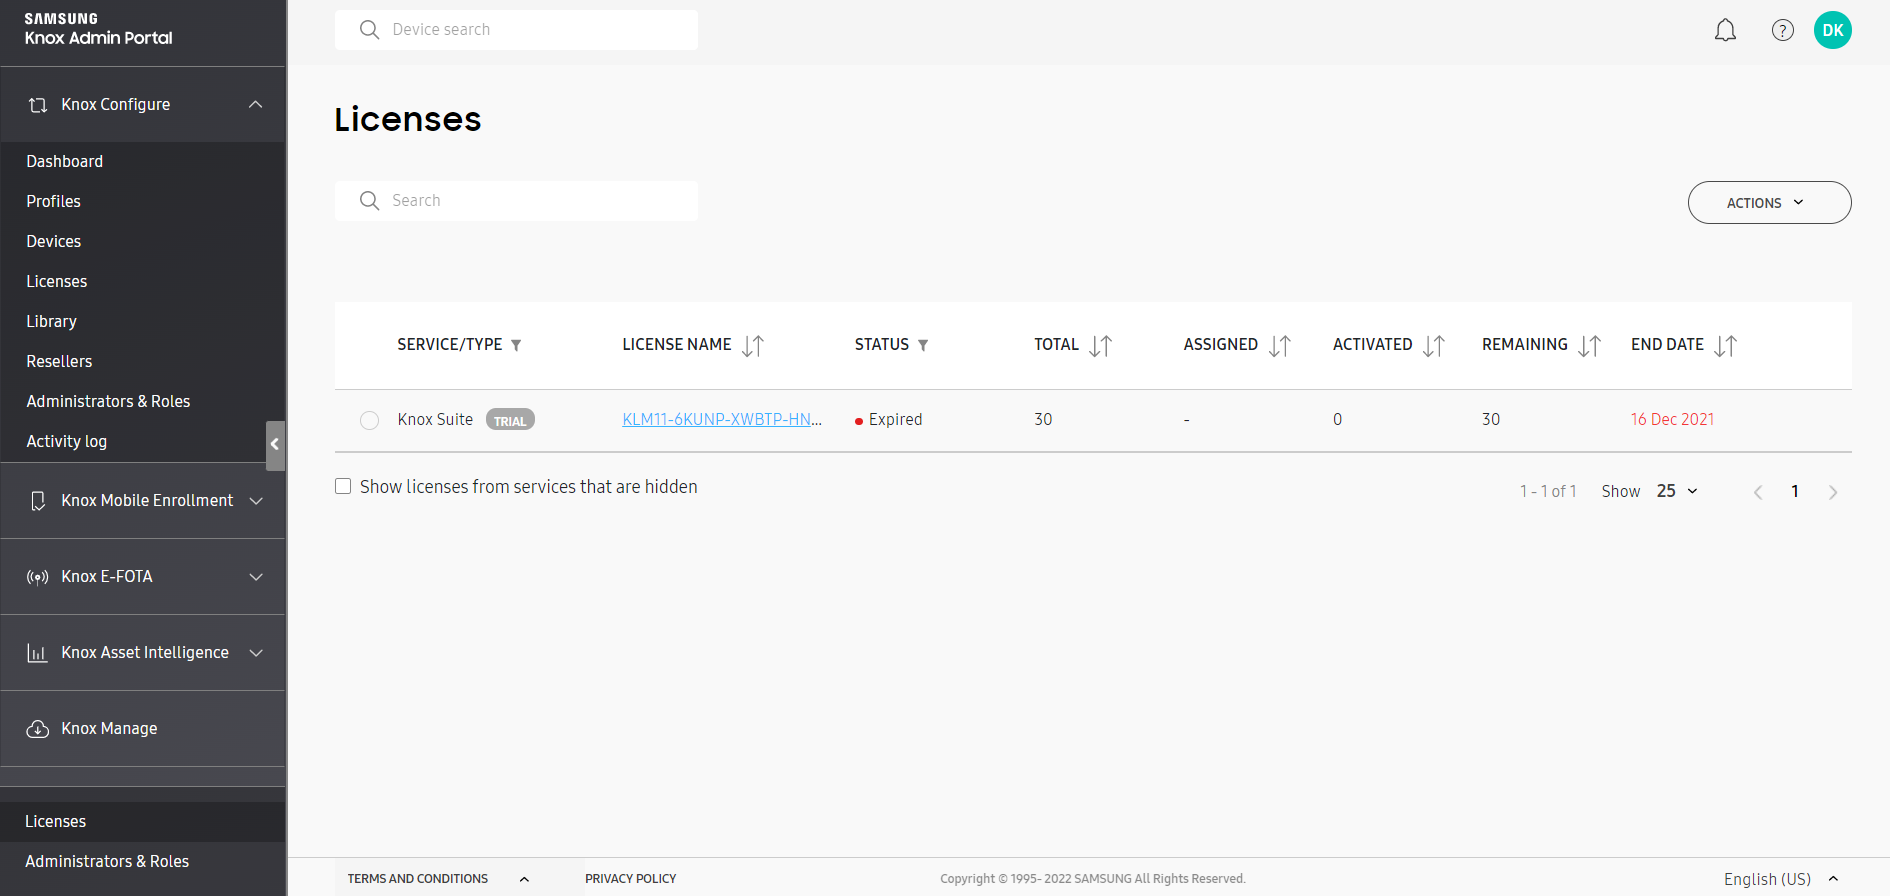Click the Knox Asset Intelligence chart icon
The width and height of the screenshot is (1890, 896).
[38, 653]
